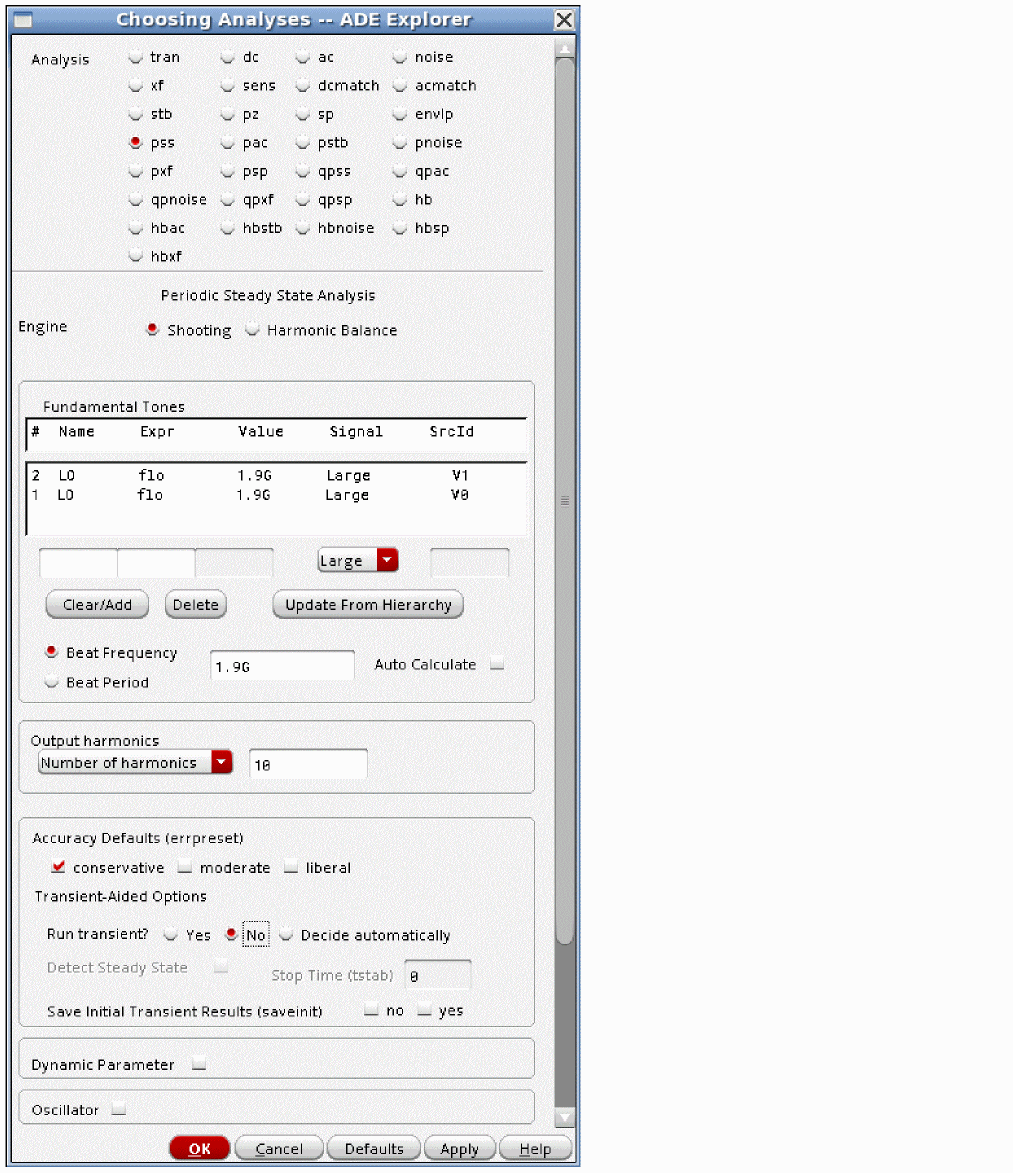The image size is (1013, 1173).
Task: Click the harmonics count field showing 10
Action: tap(307, 764)
